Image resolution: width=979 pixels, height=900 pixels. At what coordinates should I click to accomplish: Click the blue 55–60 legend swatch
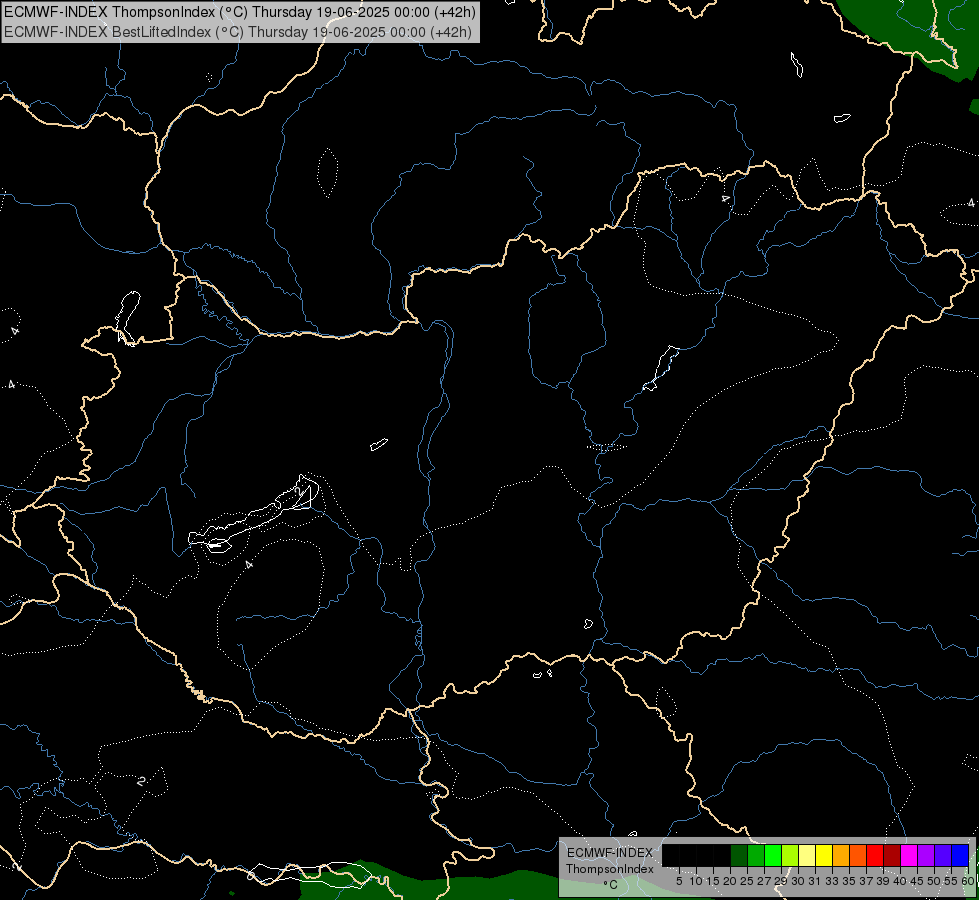tap(960, 856)
